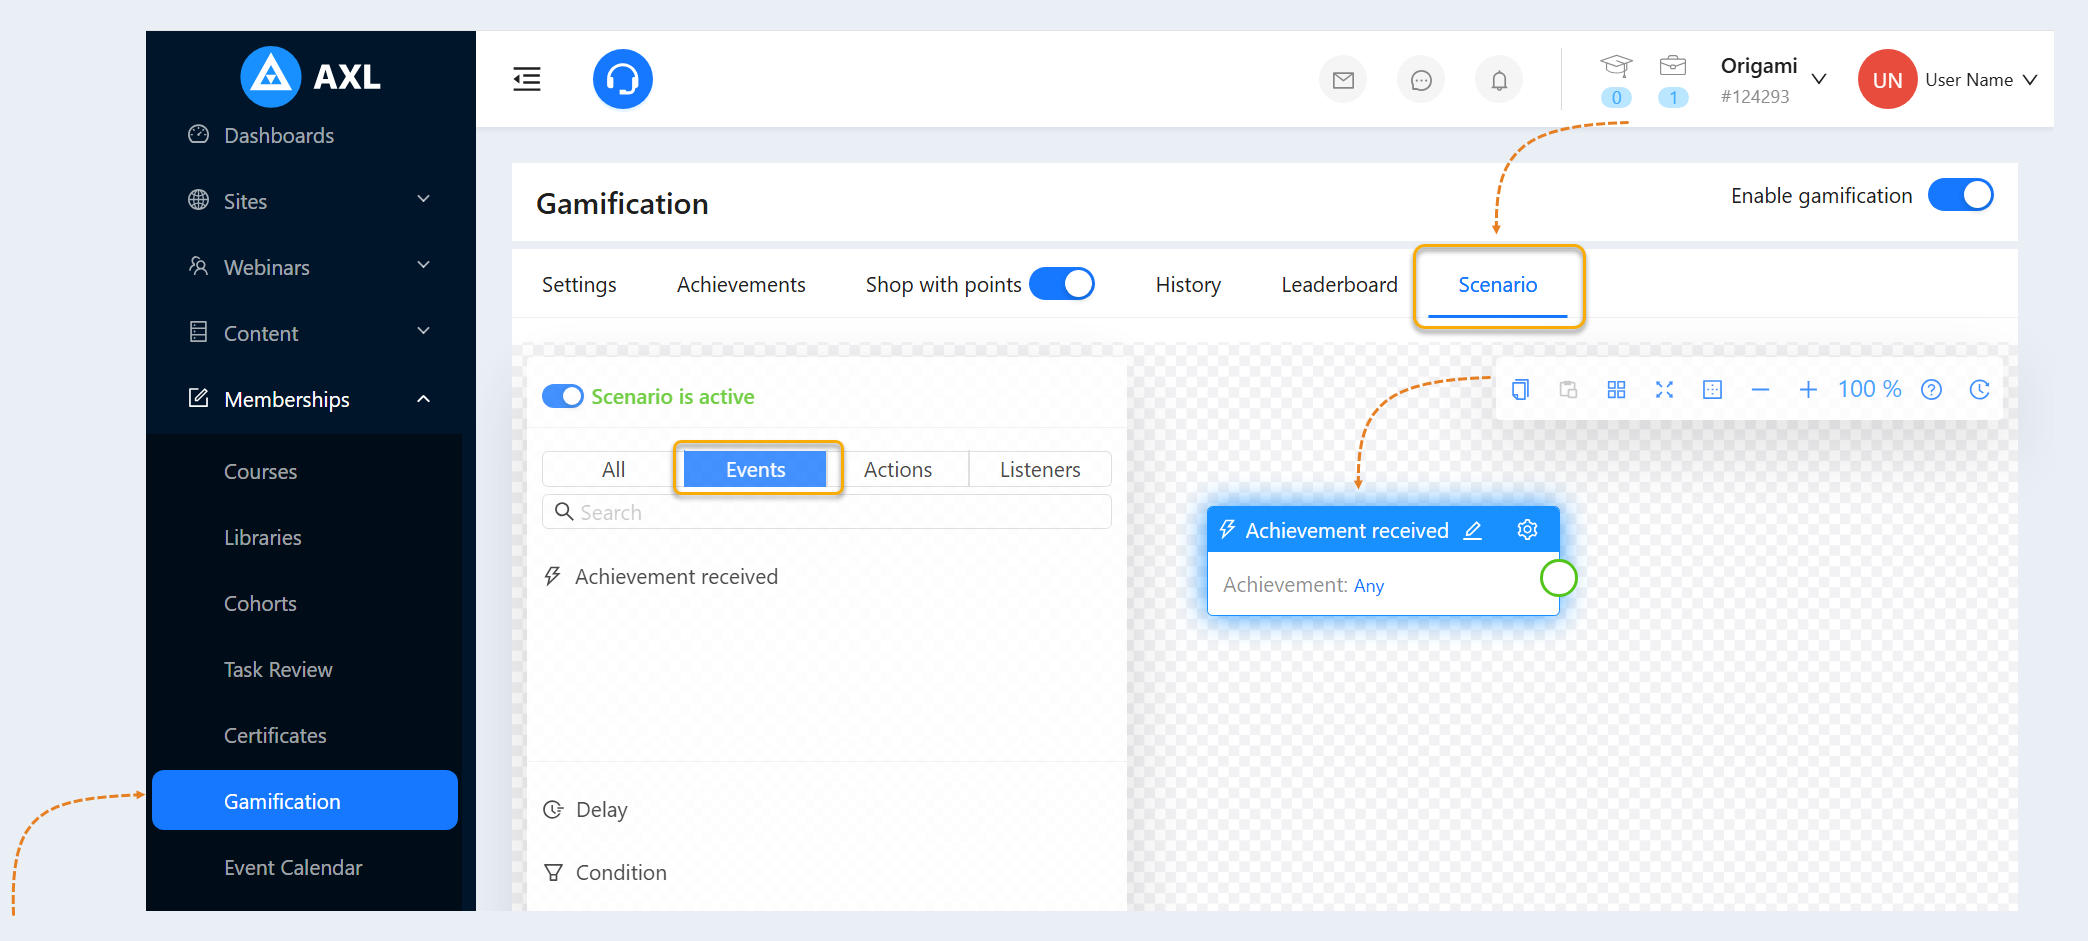The width and height of the screenshot is (2088, 941).
Task: Toggle the Enable gamification switch
Action: coord(1960,195)
